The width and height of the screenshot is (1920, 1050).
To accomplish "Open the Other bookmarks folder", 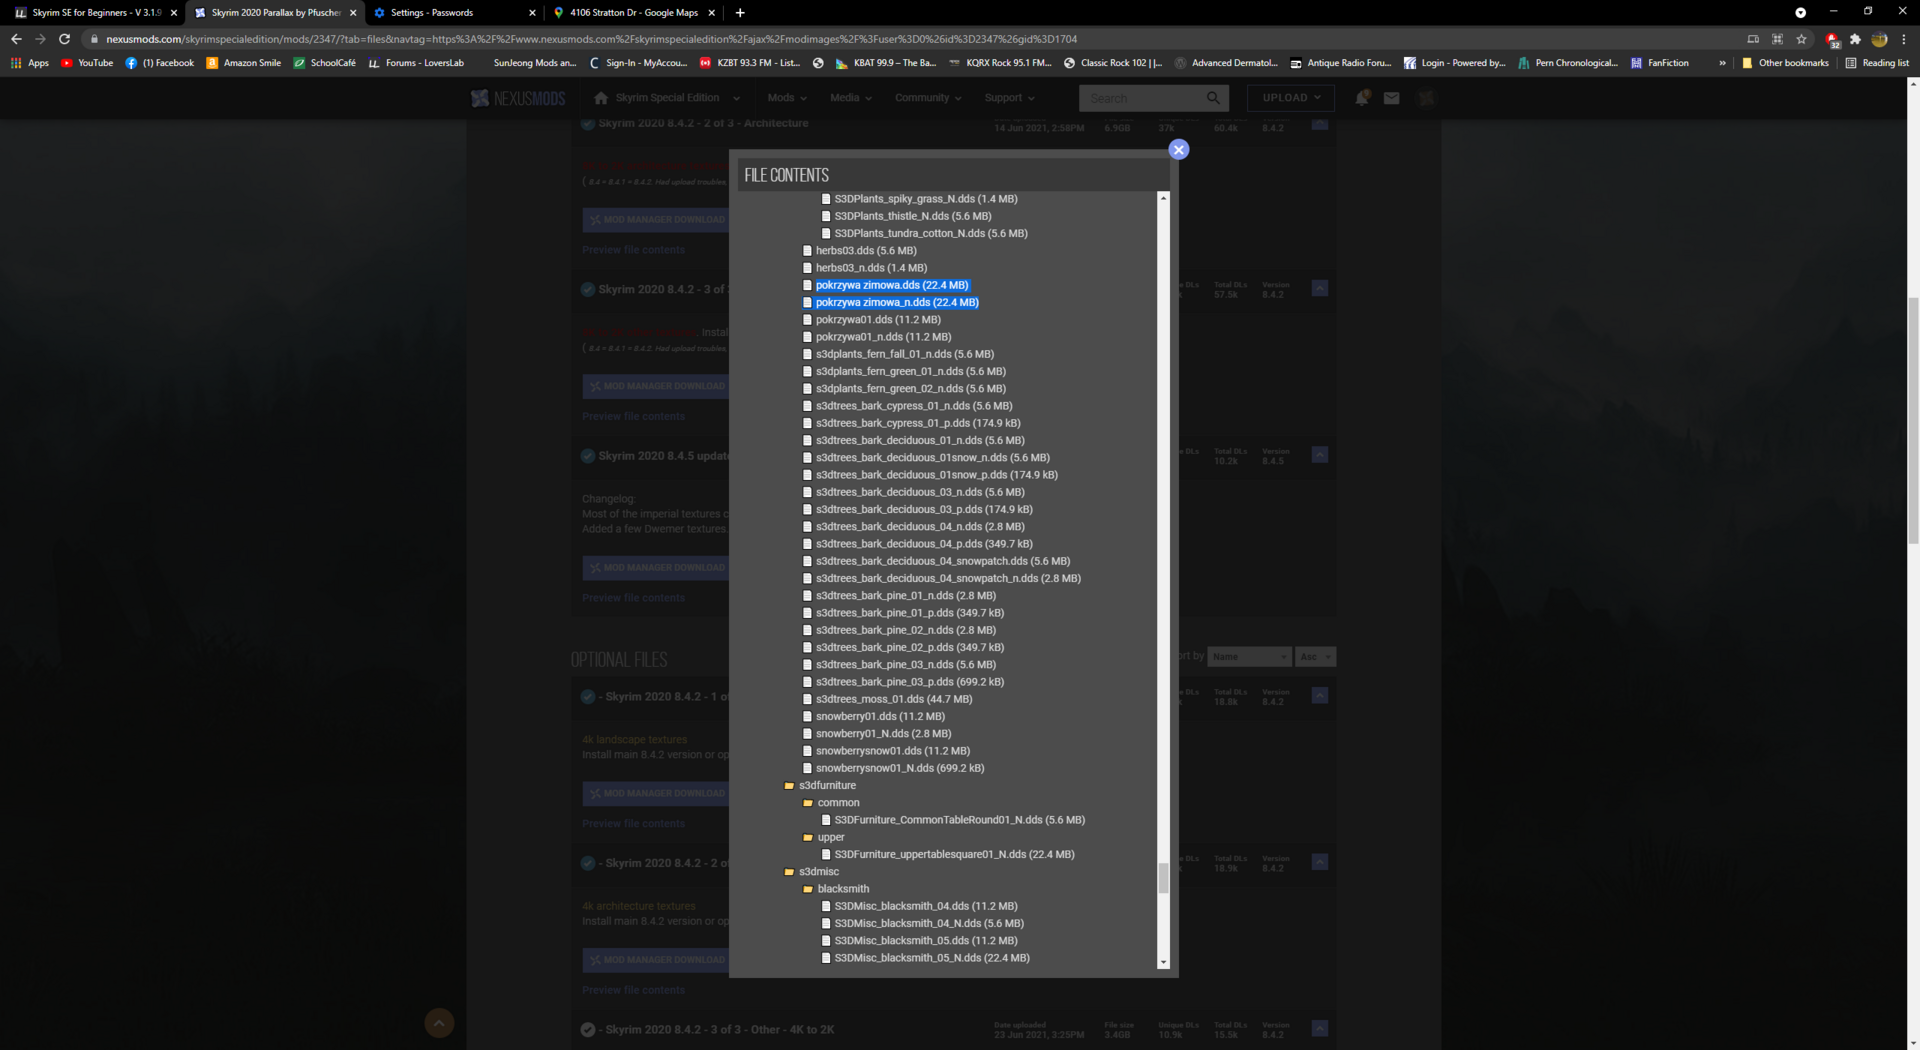I will 1785,63.
